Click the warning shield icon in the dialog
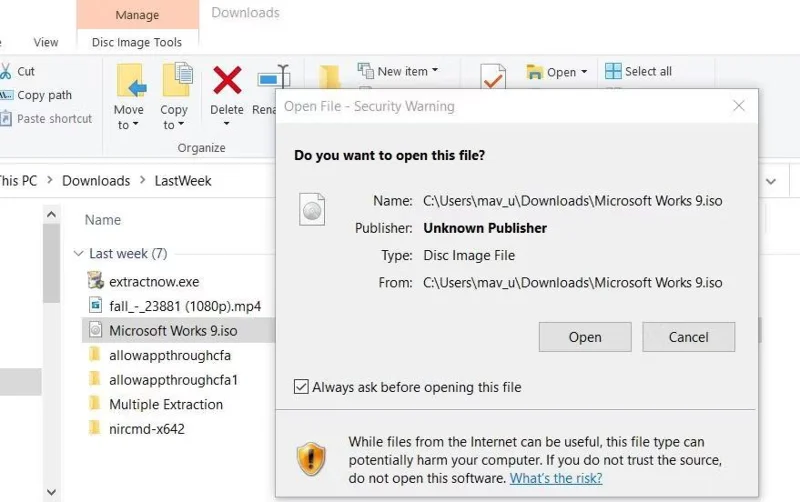This screenshot has width=800, height=502. pos(311,459)
